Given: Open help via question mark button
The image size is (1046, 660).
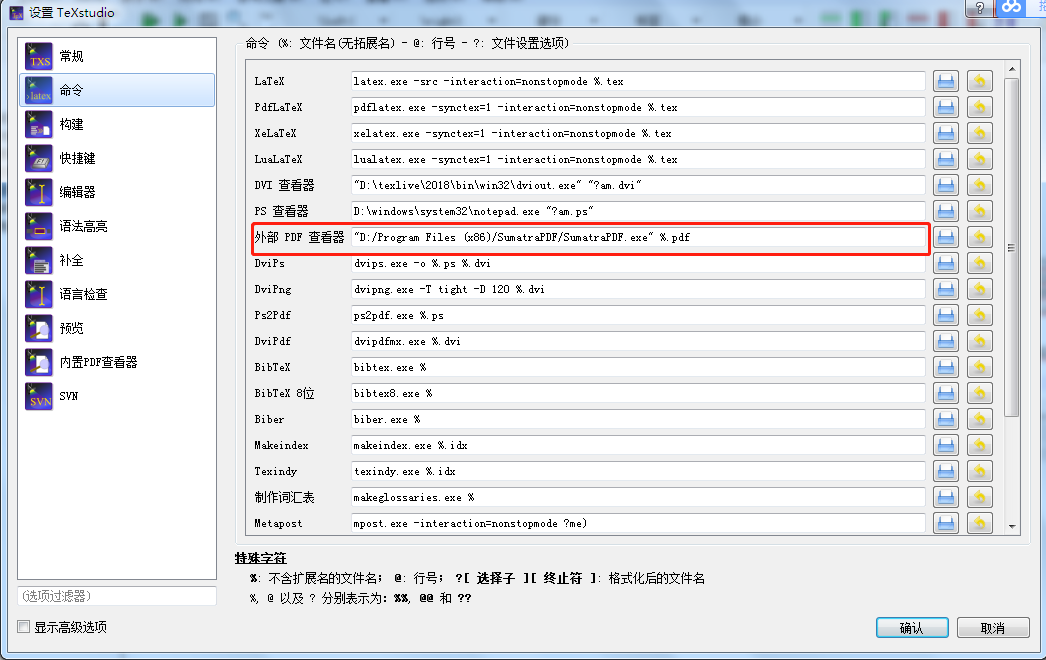Looking at the screenshot, I should 979,8.
